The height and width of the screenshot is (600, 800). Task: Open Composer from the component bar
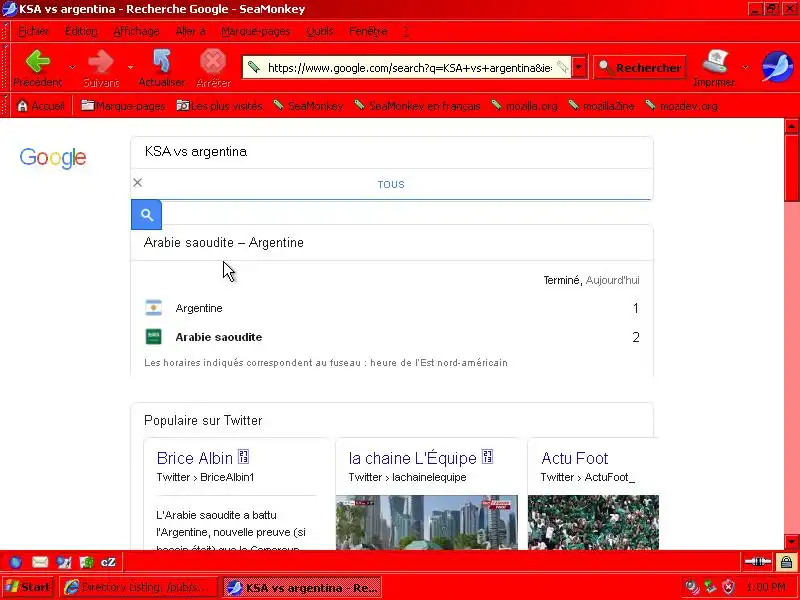click(x=64, y=562)
